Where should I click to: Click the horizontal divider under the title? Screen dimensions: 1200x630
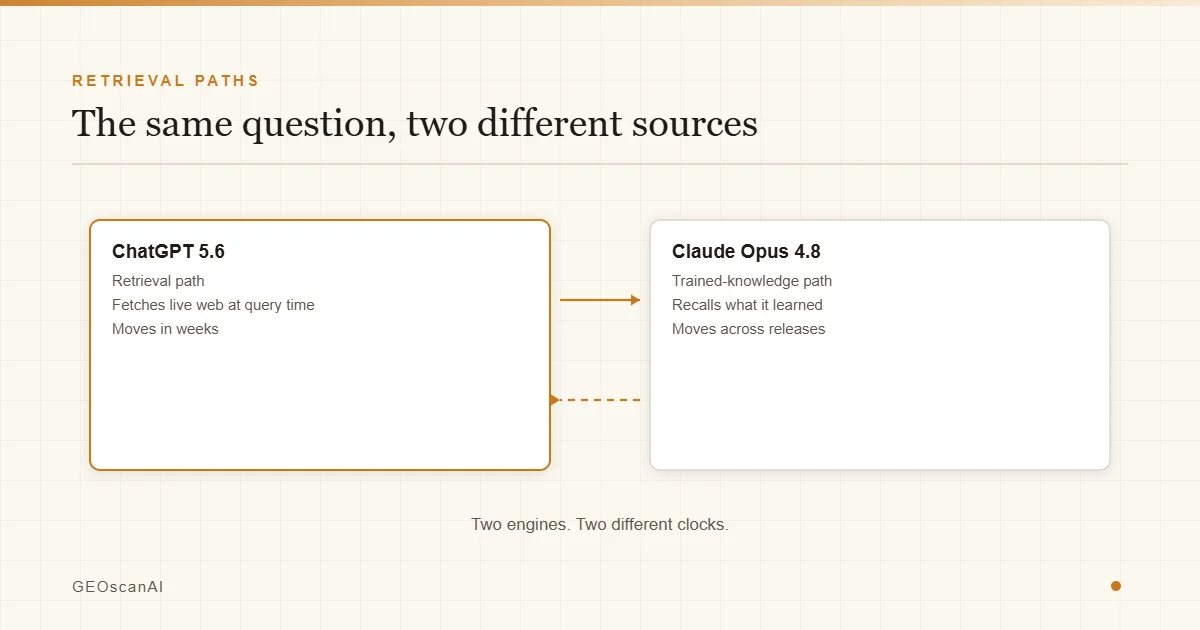(600, 163)
